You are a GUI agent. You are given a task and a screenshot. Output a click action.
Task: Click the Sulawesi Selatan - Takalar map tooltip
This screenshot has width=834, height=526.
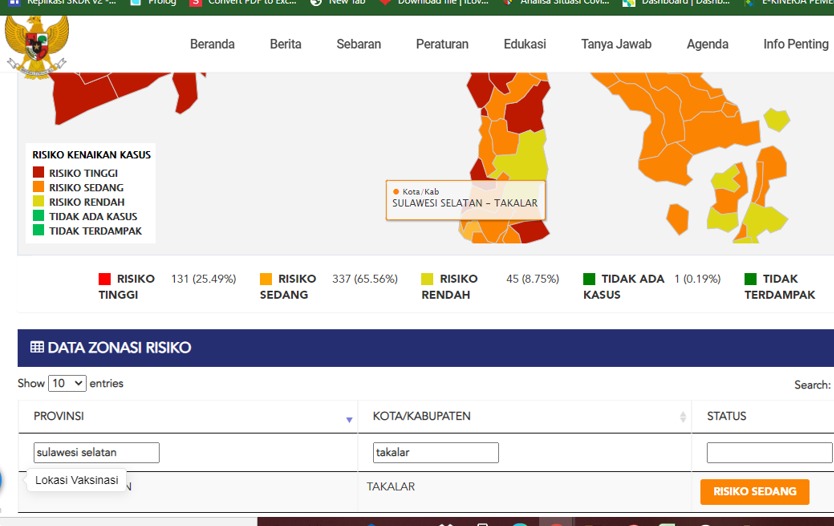(x=465, y=200)
